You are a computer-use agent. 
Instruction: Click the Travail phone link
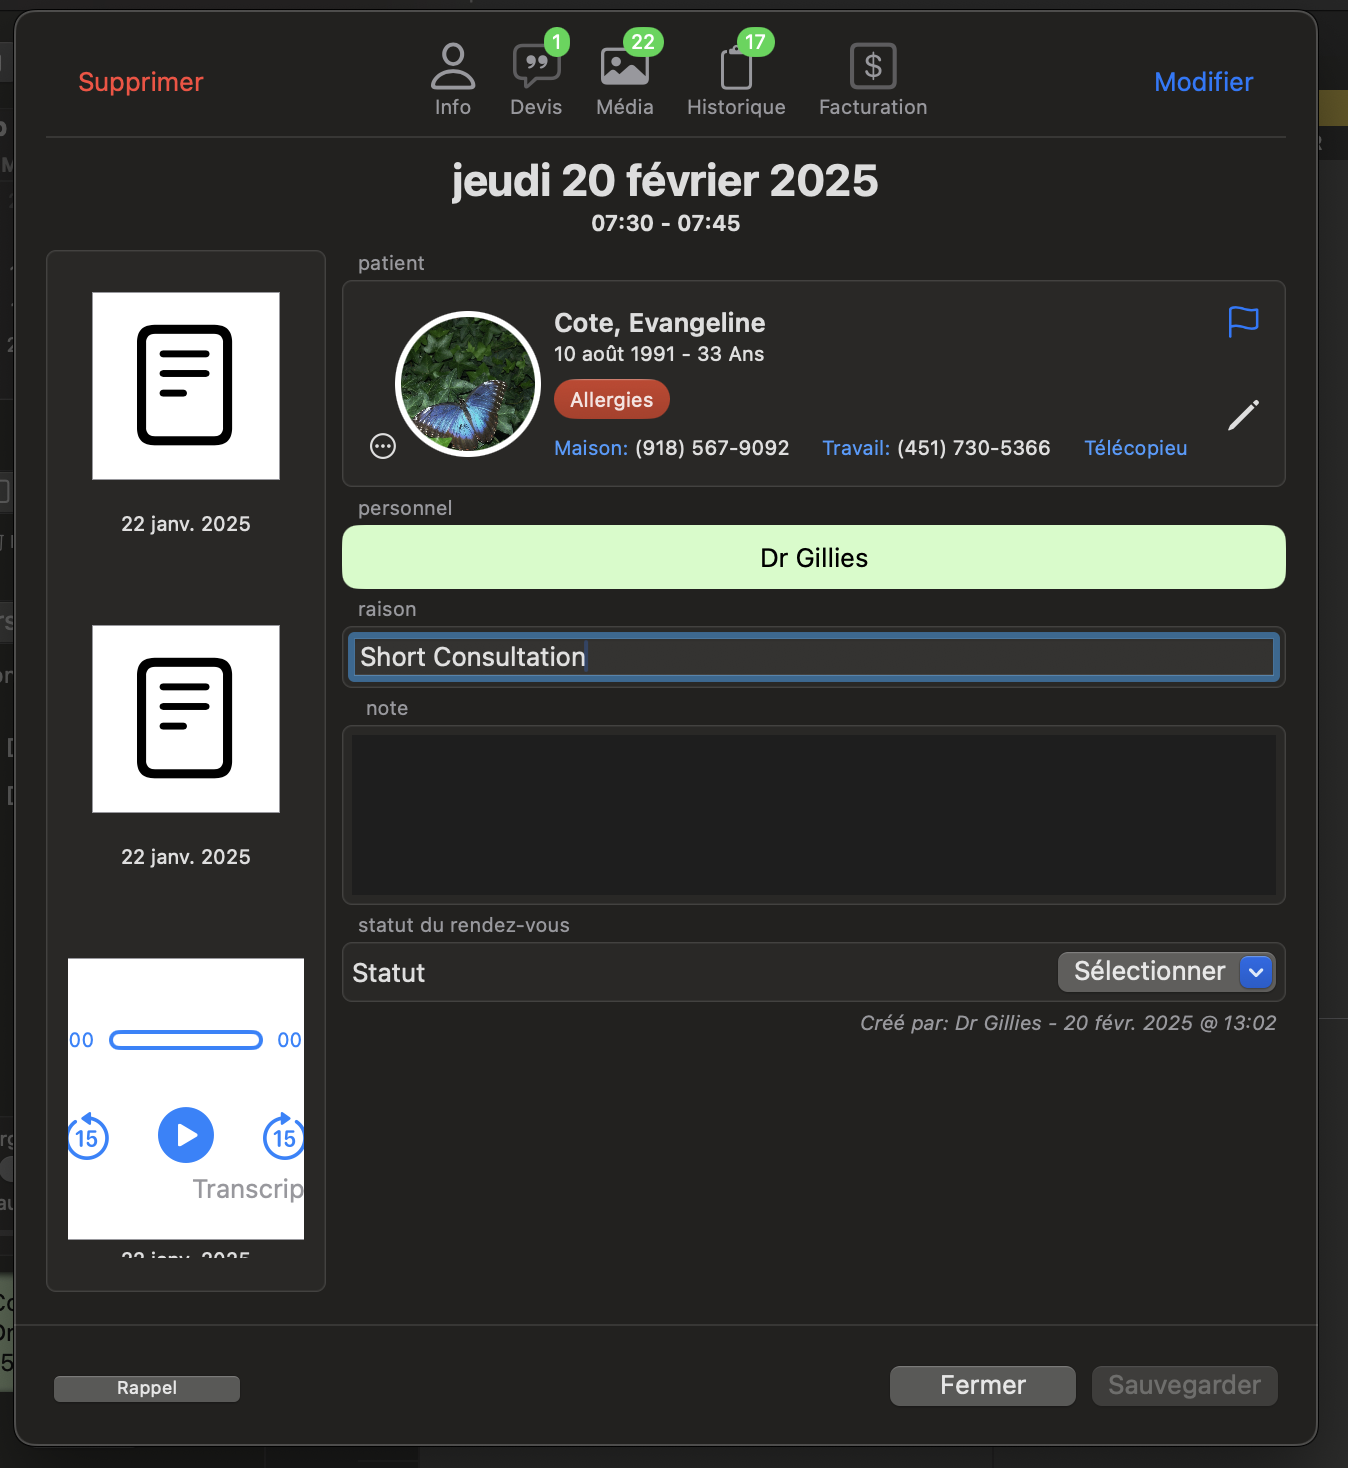[x=936, y=448]
